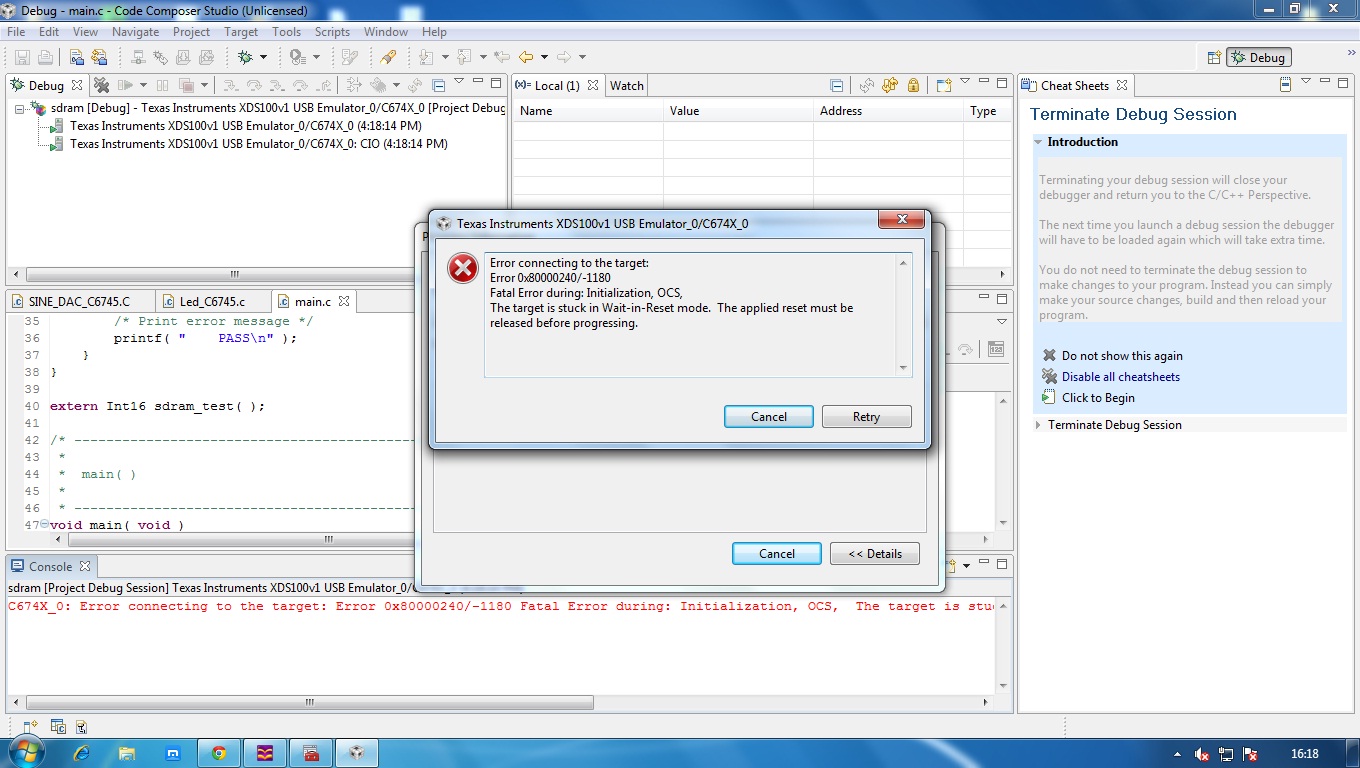The image size is (1360, 768).
Task: Open Google Chrome from the taskbar
Action: 218,753
